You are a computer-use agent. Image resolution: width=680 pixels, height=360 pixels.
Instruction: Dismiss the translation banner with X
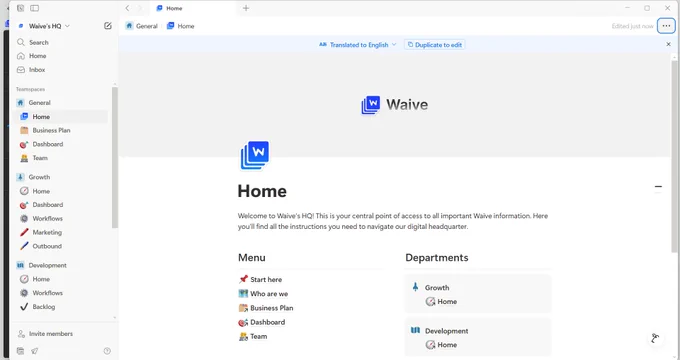[x=668, y=44]
